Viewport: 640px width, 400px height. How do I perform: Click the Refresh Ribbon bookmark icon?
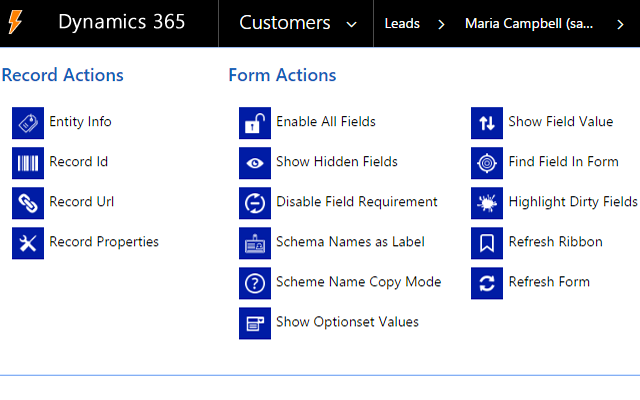tap(487, 242)
